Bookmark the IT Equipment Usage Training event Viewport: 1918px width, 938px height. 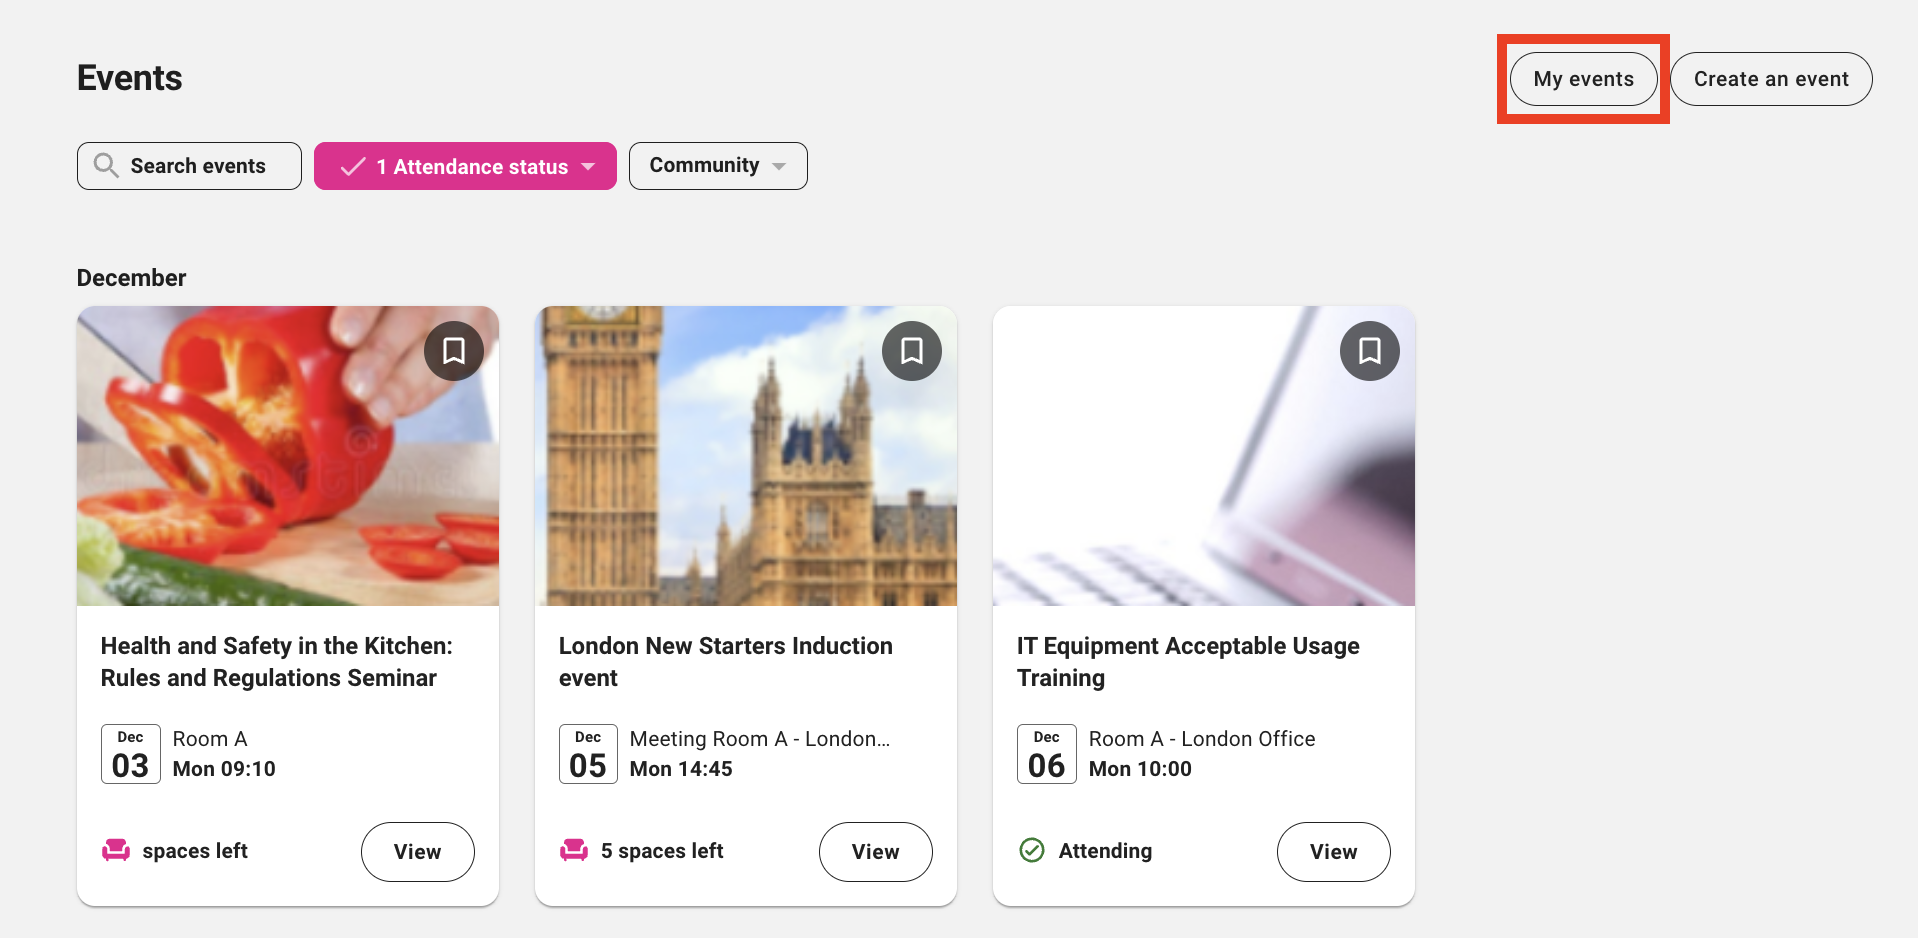click(x=1370, y=351)
